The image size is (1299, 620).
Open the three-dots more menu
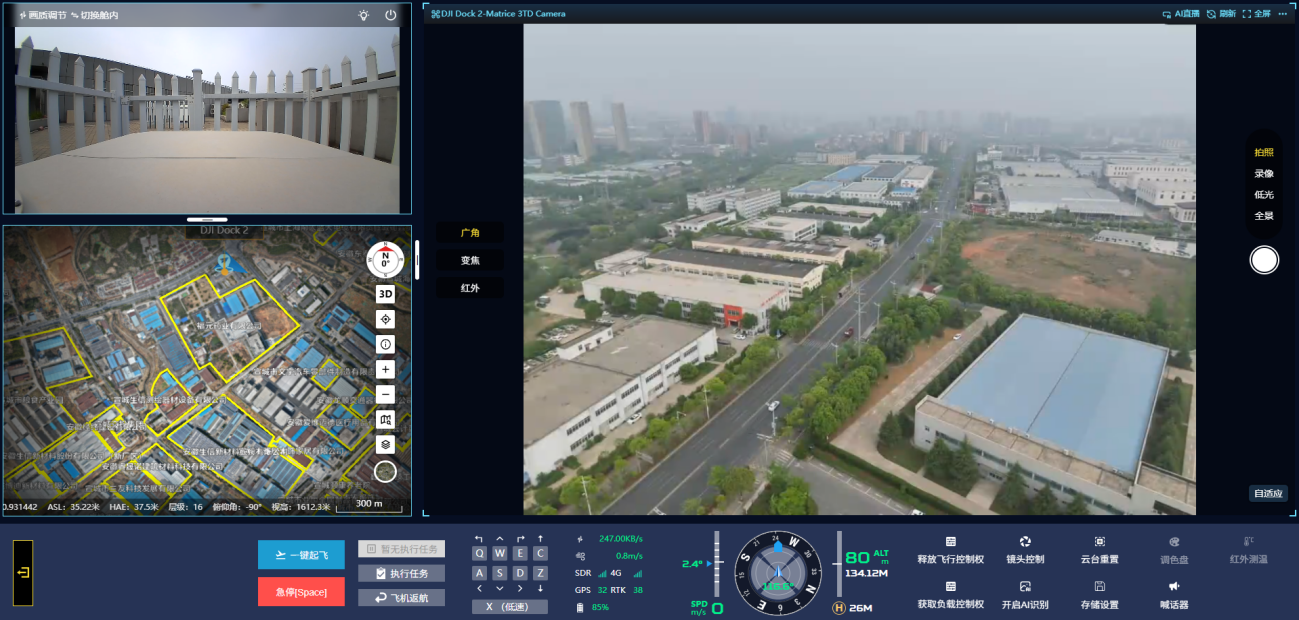pyautogui.click(x=1283, y=14)
